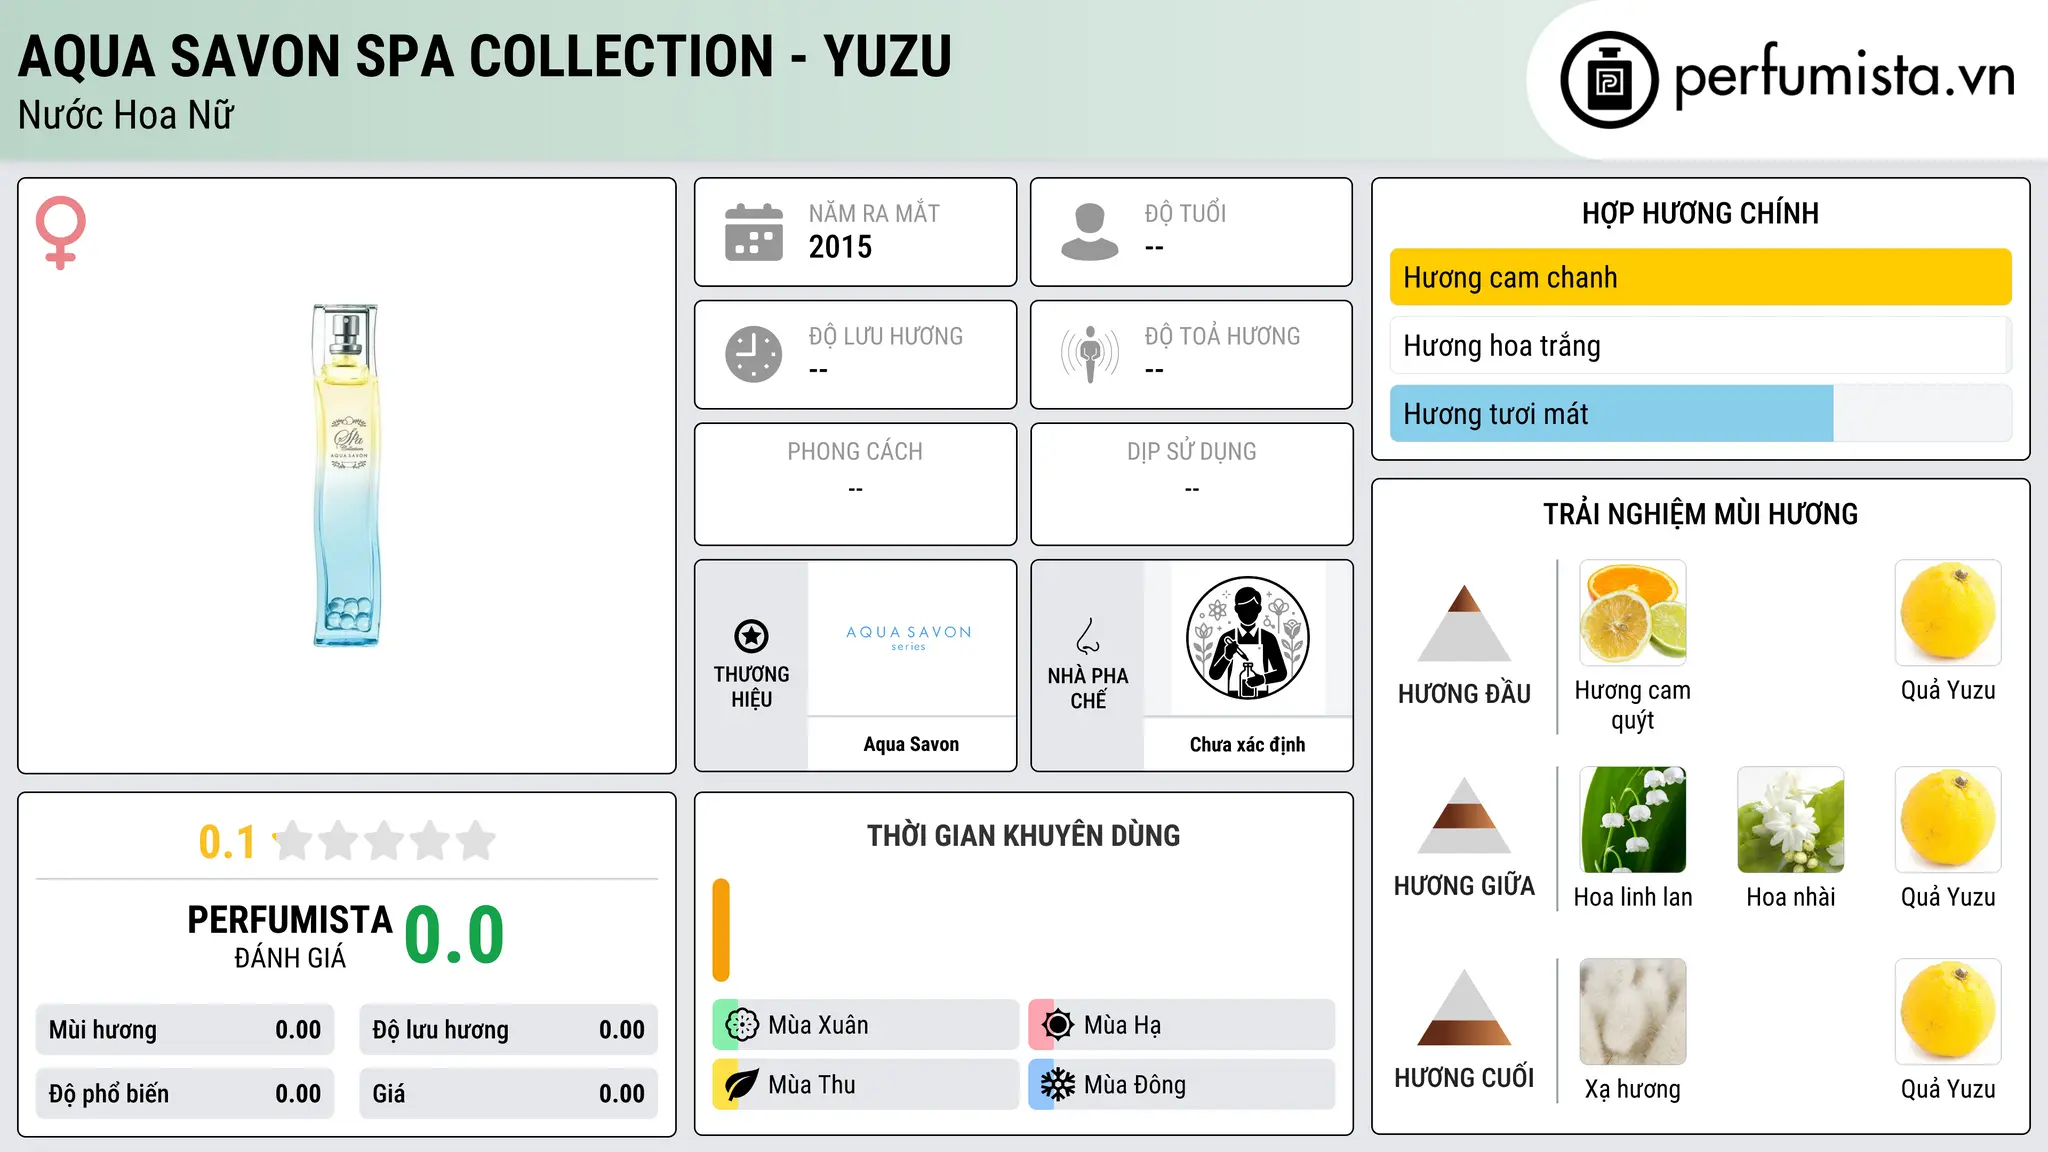
Task: Click the Nước Hoa Nữ subtitle
Action: point(126,115)
